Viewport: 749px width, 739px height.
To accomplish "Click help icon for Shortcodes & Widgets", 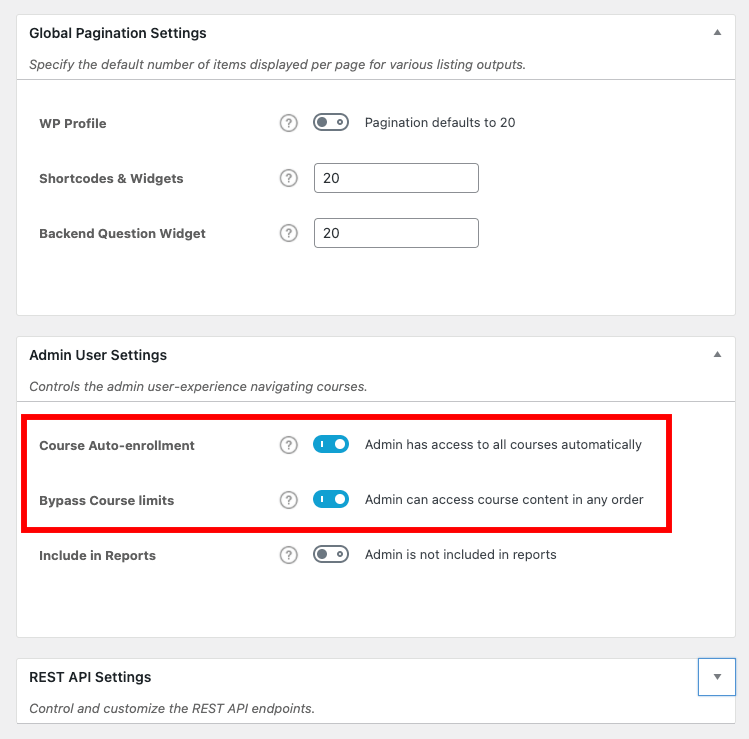I will point(289,178).
